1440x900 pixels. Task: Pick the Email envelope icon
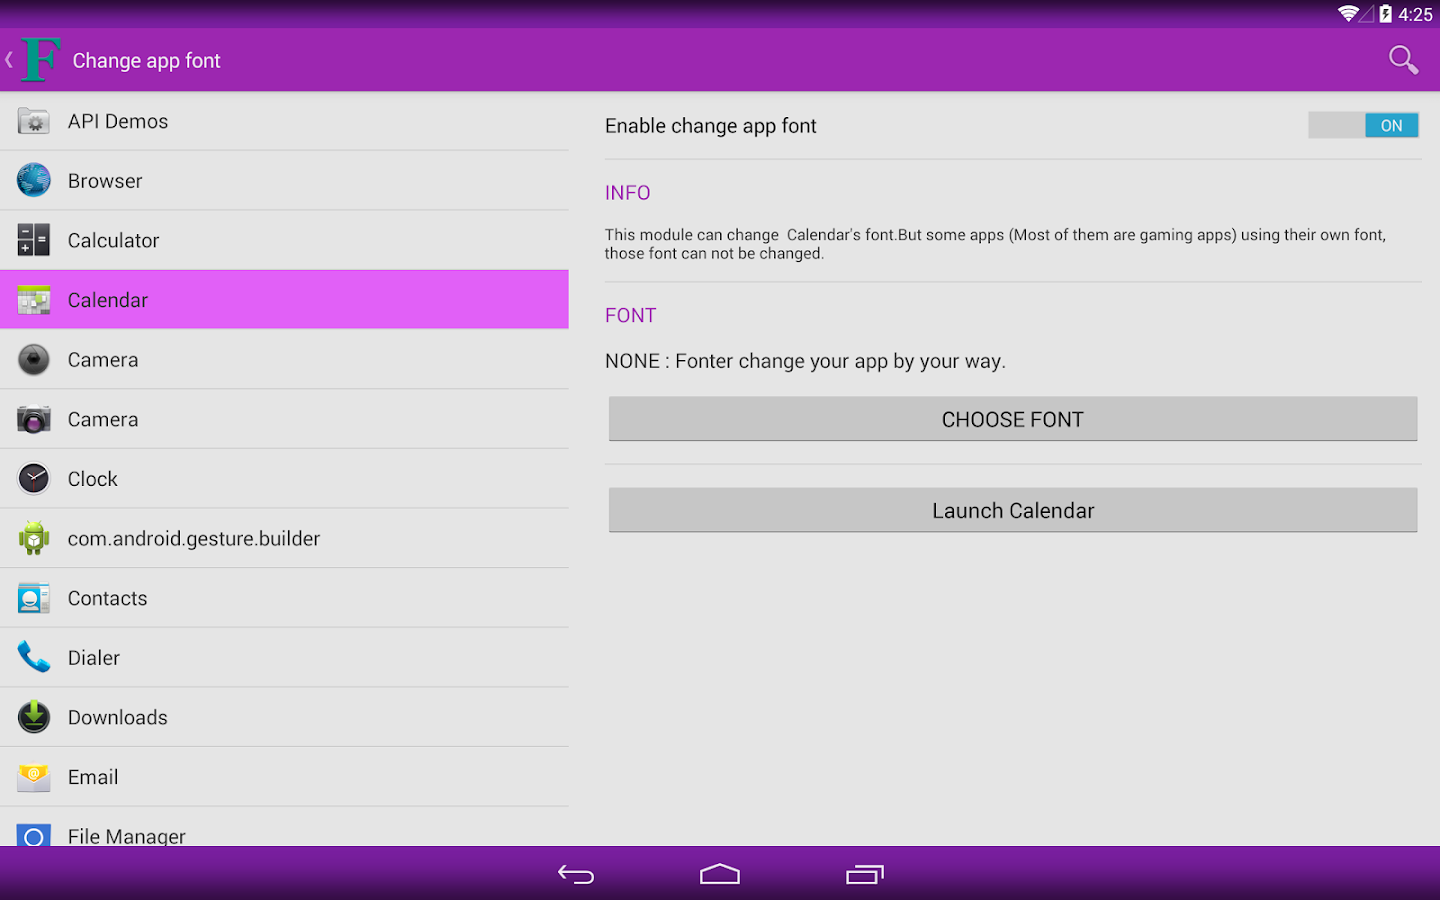34,777
